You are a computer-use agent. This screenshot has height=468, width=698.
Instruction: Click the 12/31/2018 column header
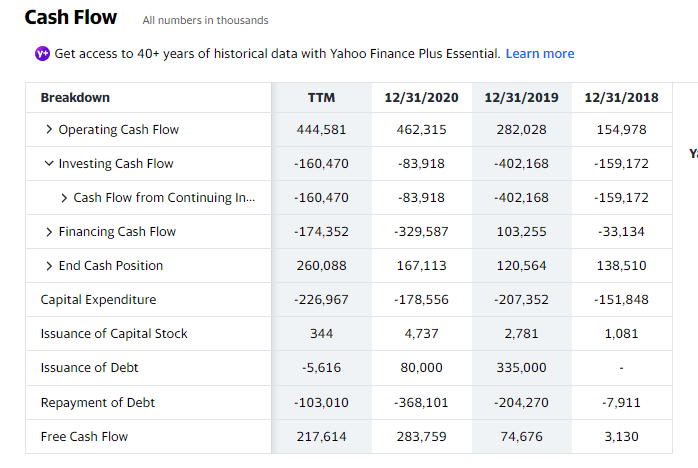(621, 97)
